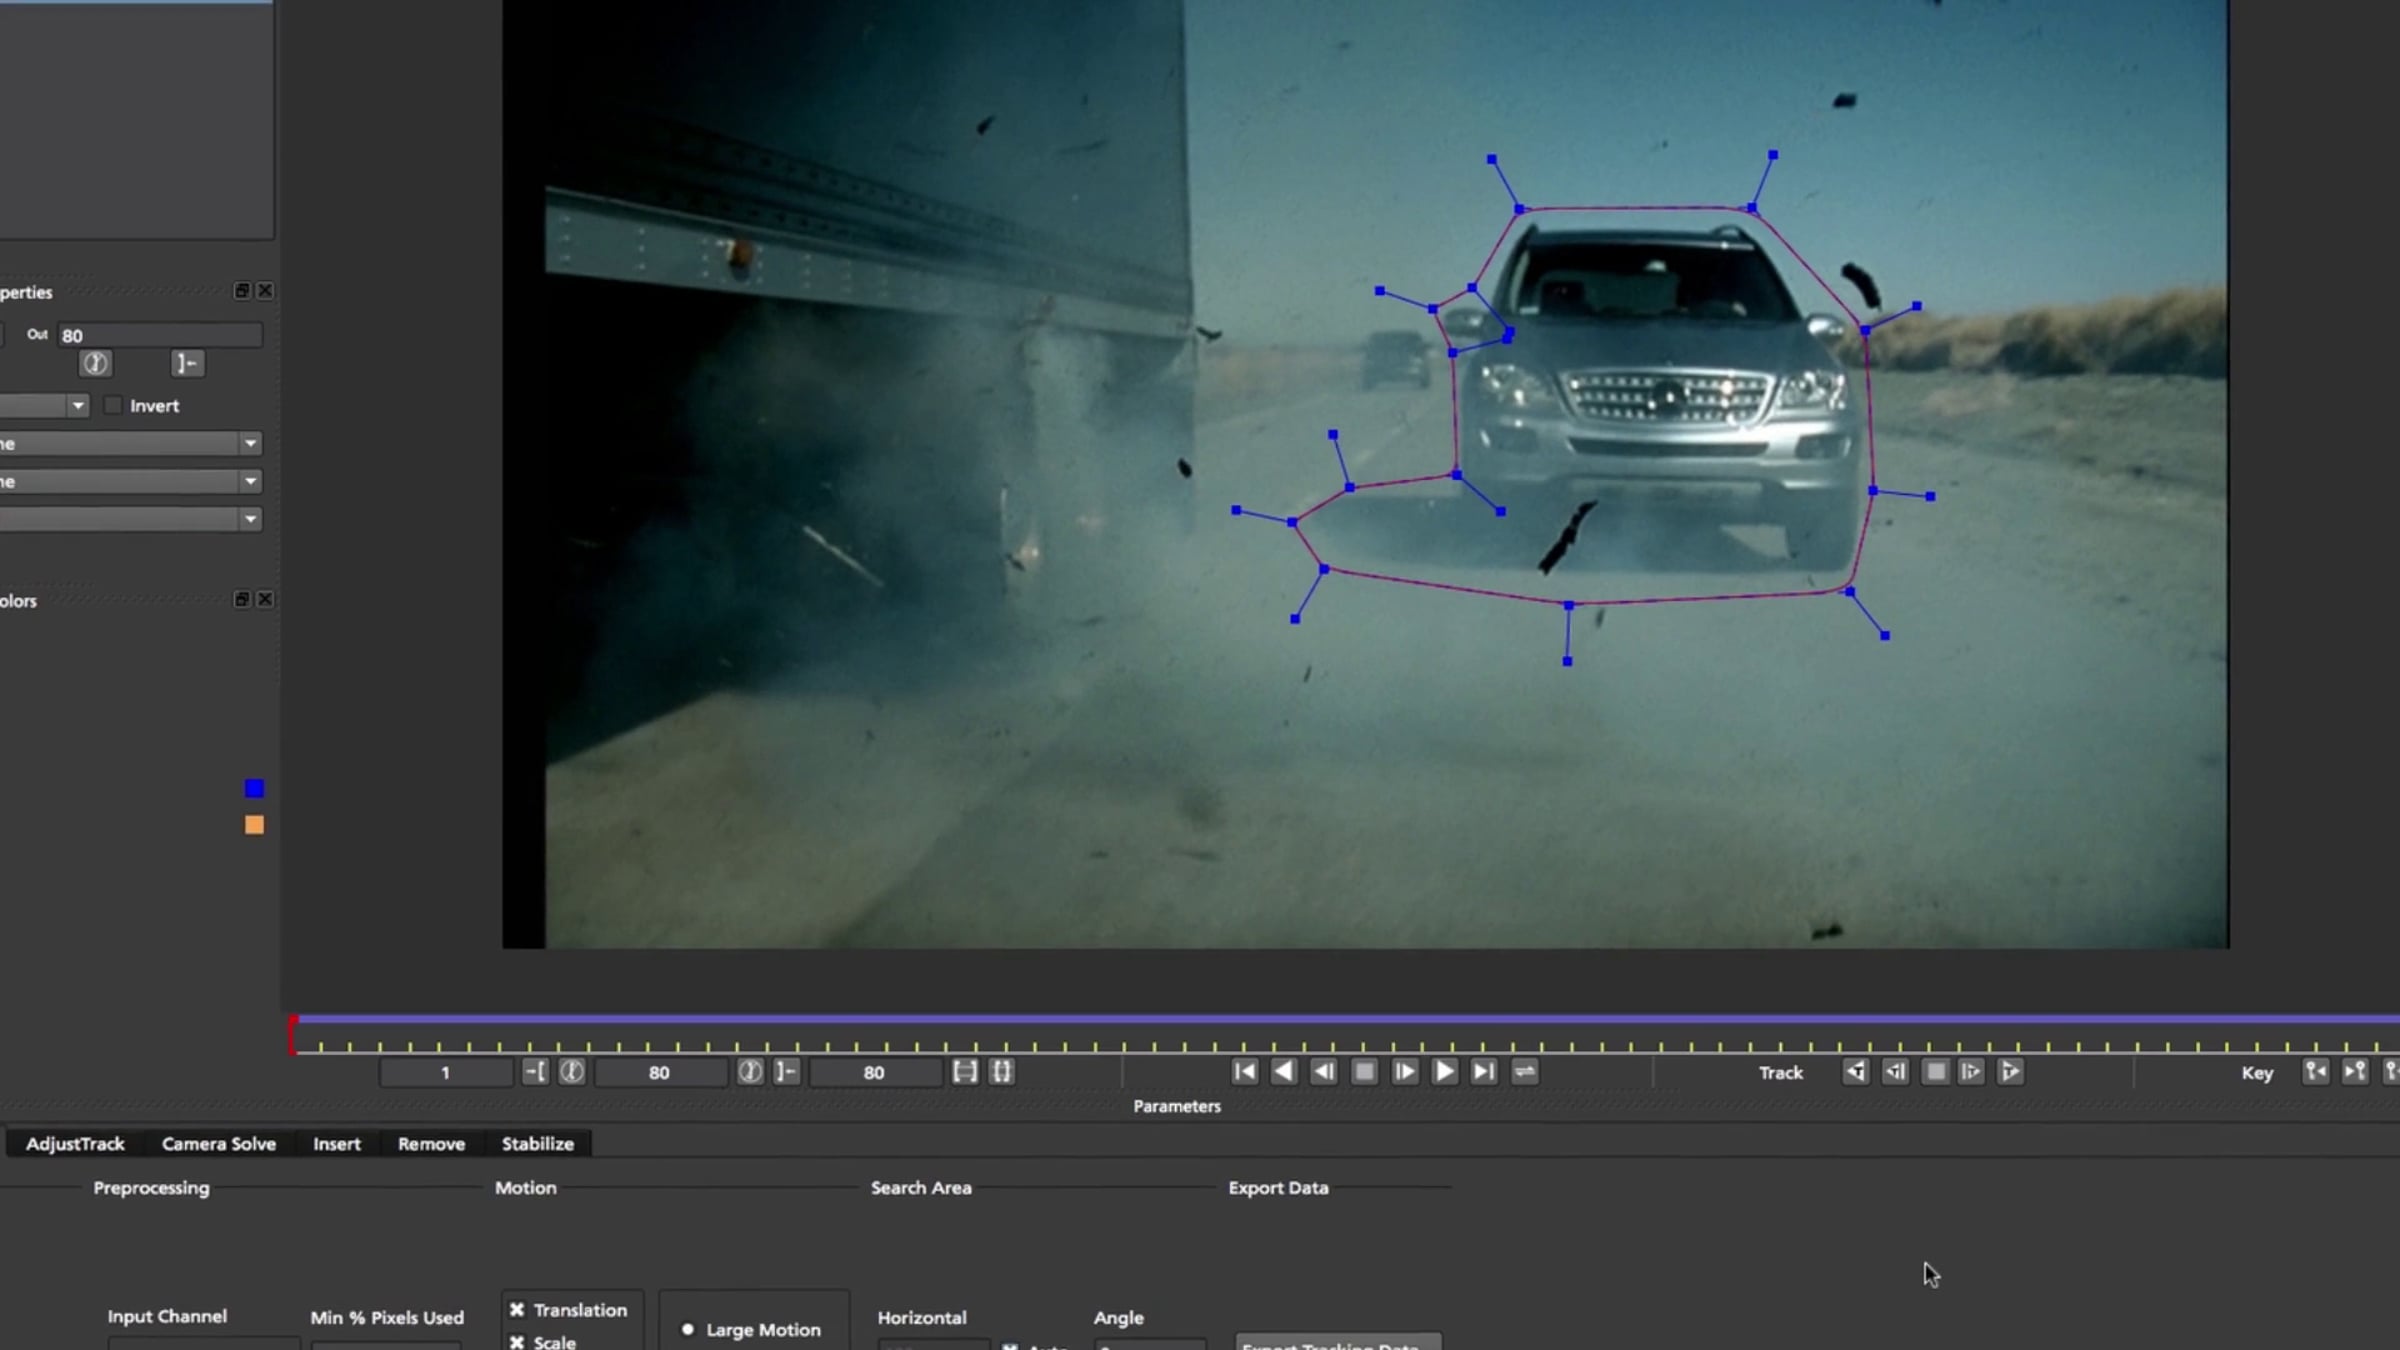Stop tracking with the Track stop button
The image size is (2400, 1350).
pos(1935,1072)
